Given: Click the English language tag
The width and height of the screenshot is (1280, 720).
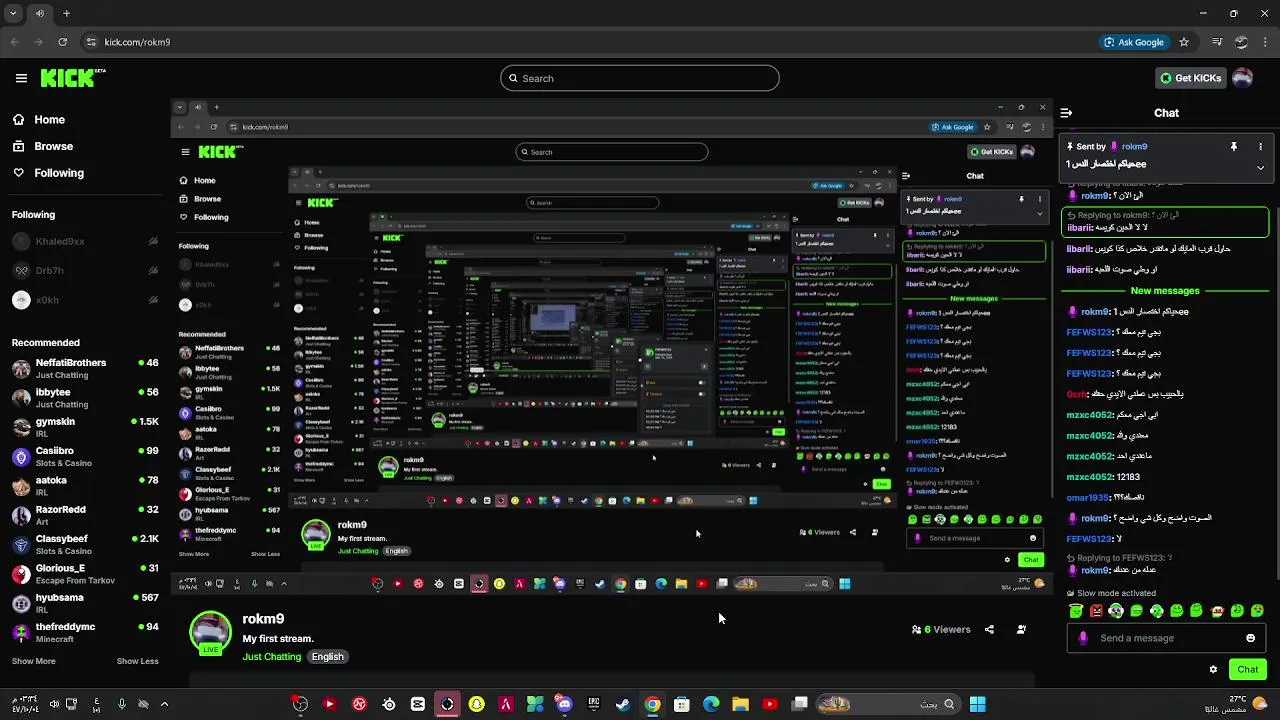Looking at the screenshot, I should click(327, 657).
